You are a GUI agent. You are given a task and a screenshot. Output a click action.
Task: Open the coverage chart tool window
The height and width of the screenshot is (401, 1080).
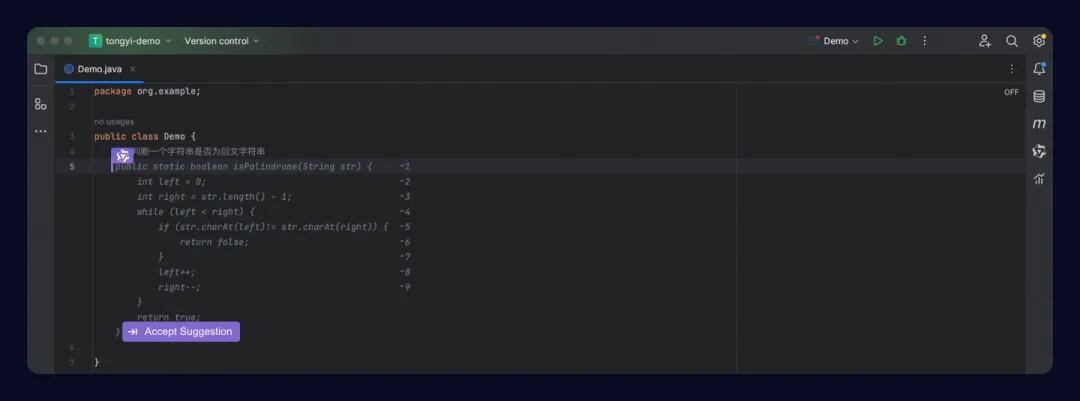[1039, 179]
